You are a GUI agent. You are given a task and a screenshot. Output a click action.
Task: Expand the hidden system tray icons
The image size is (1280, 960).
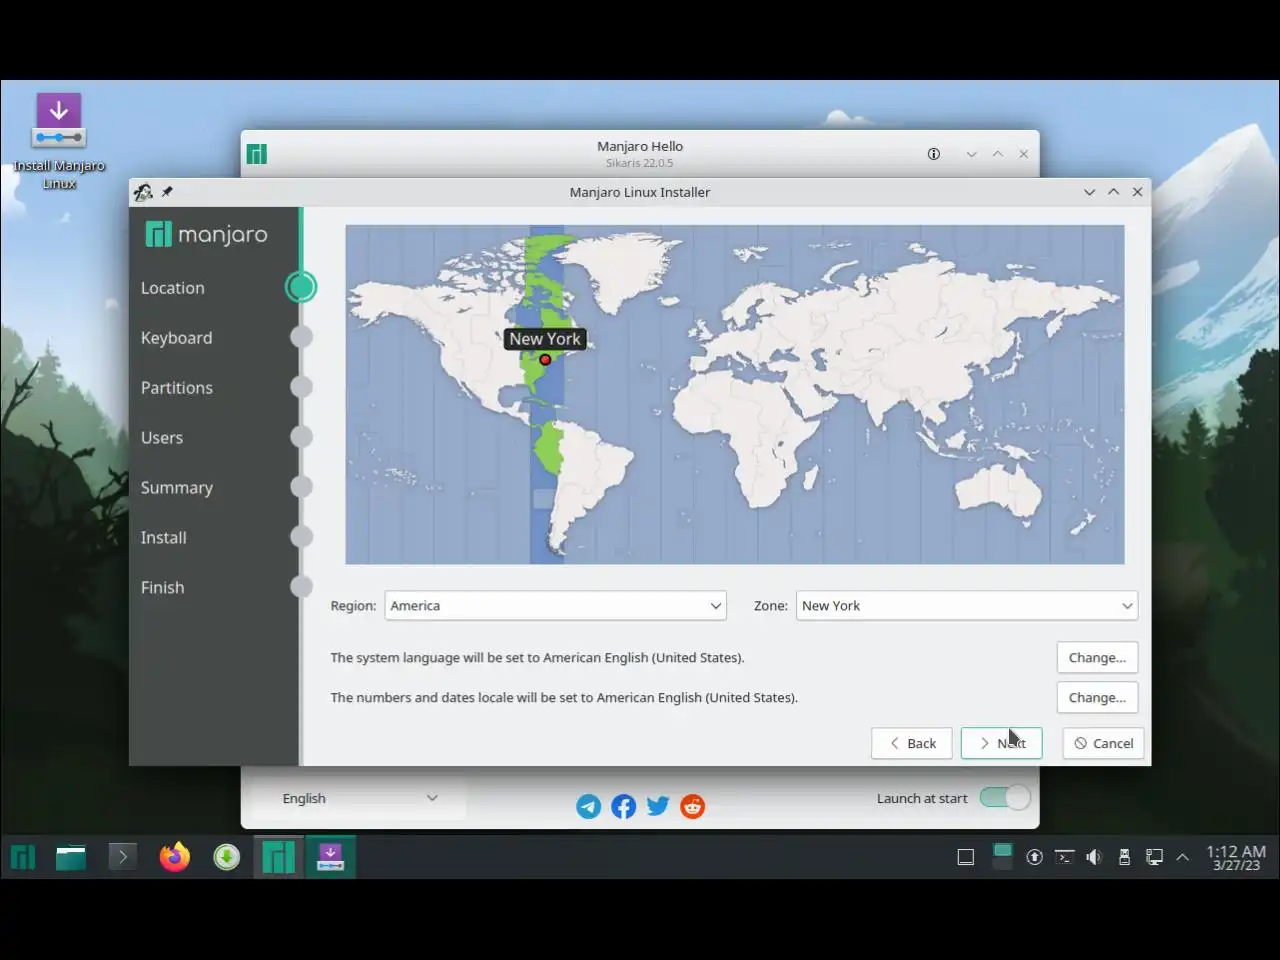pyautogui.click(x=1183, y=857)
